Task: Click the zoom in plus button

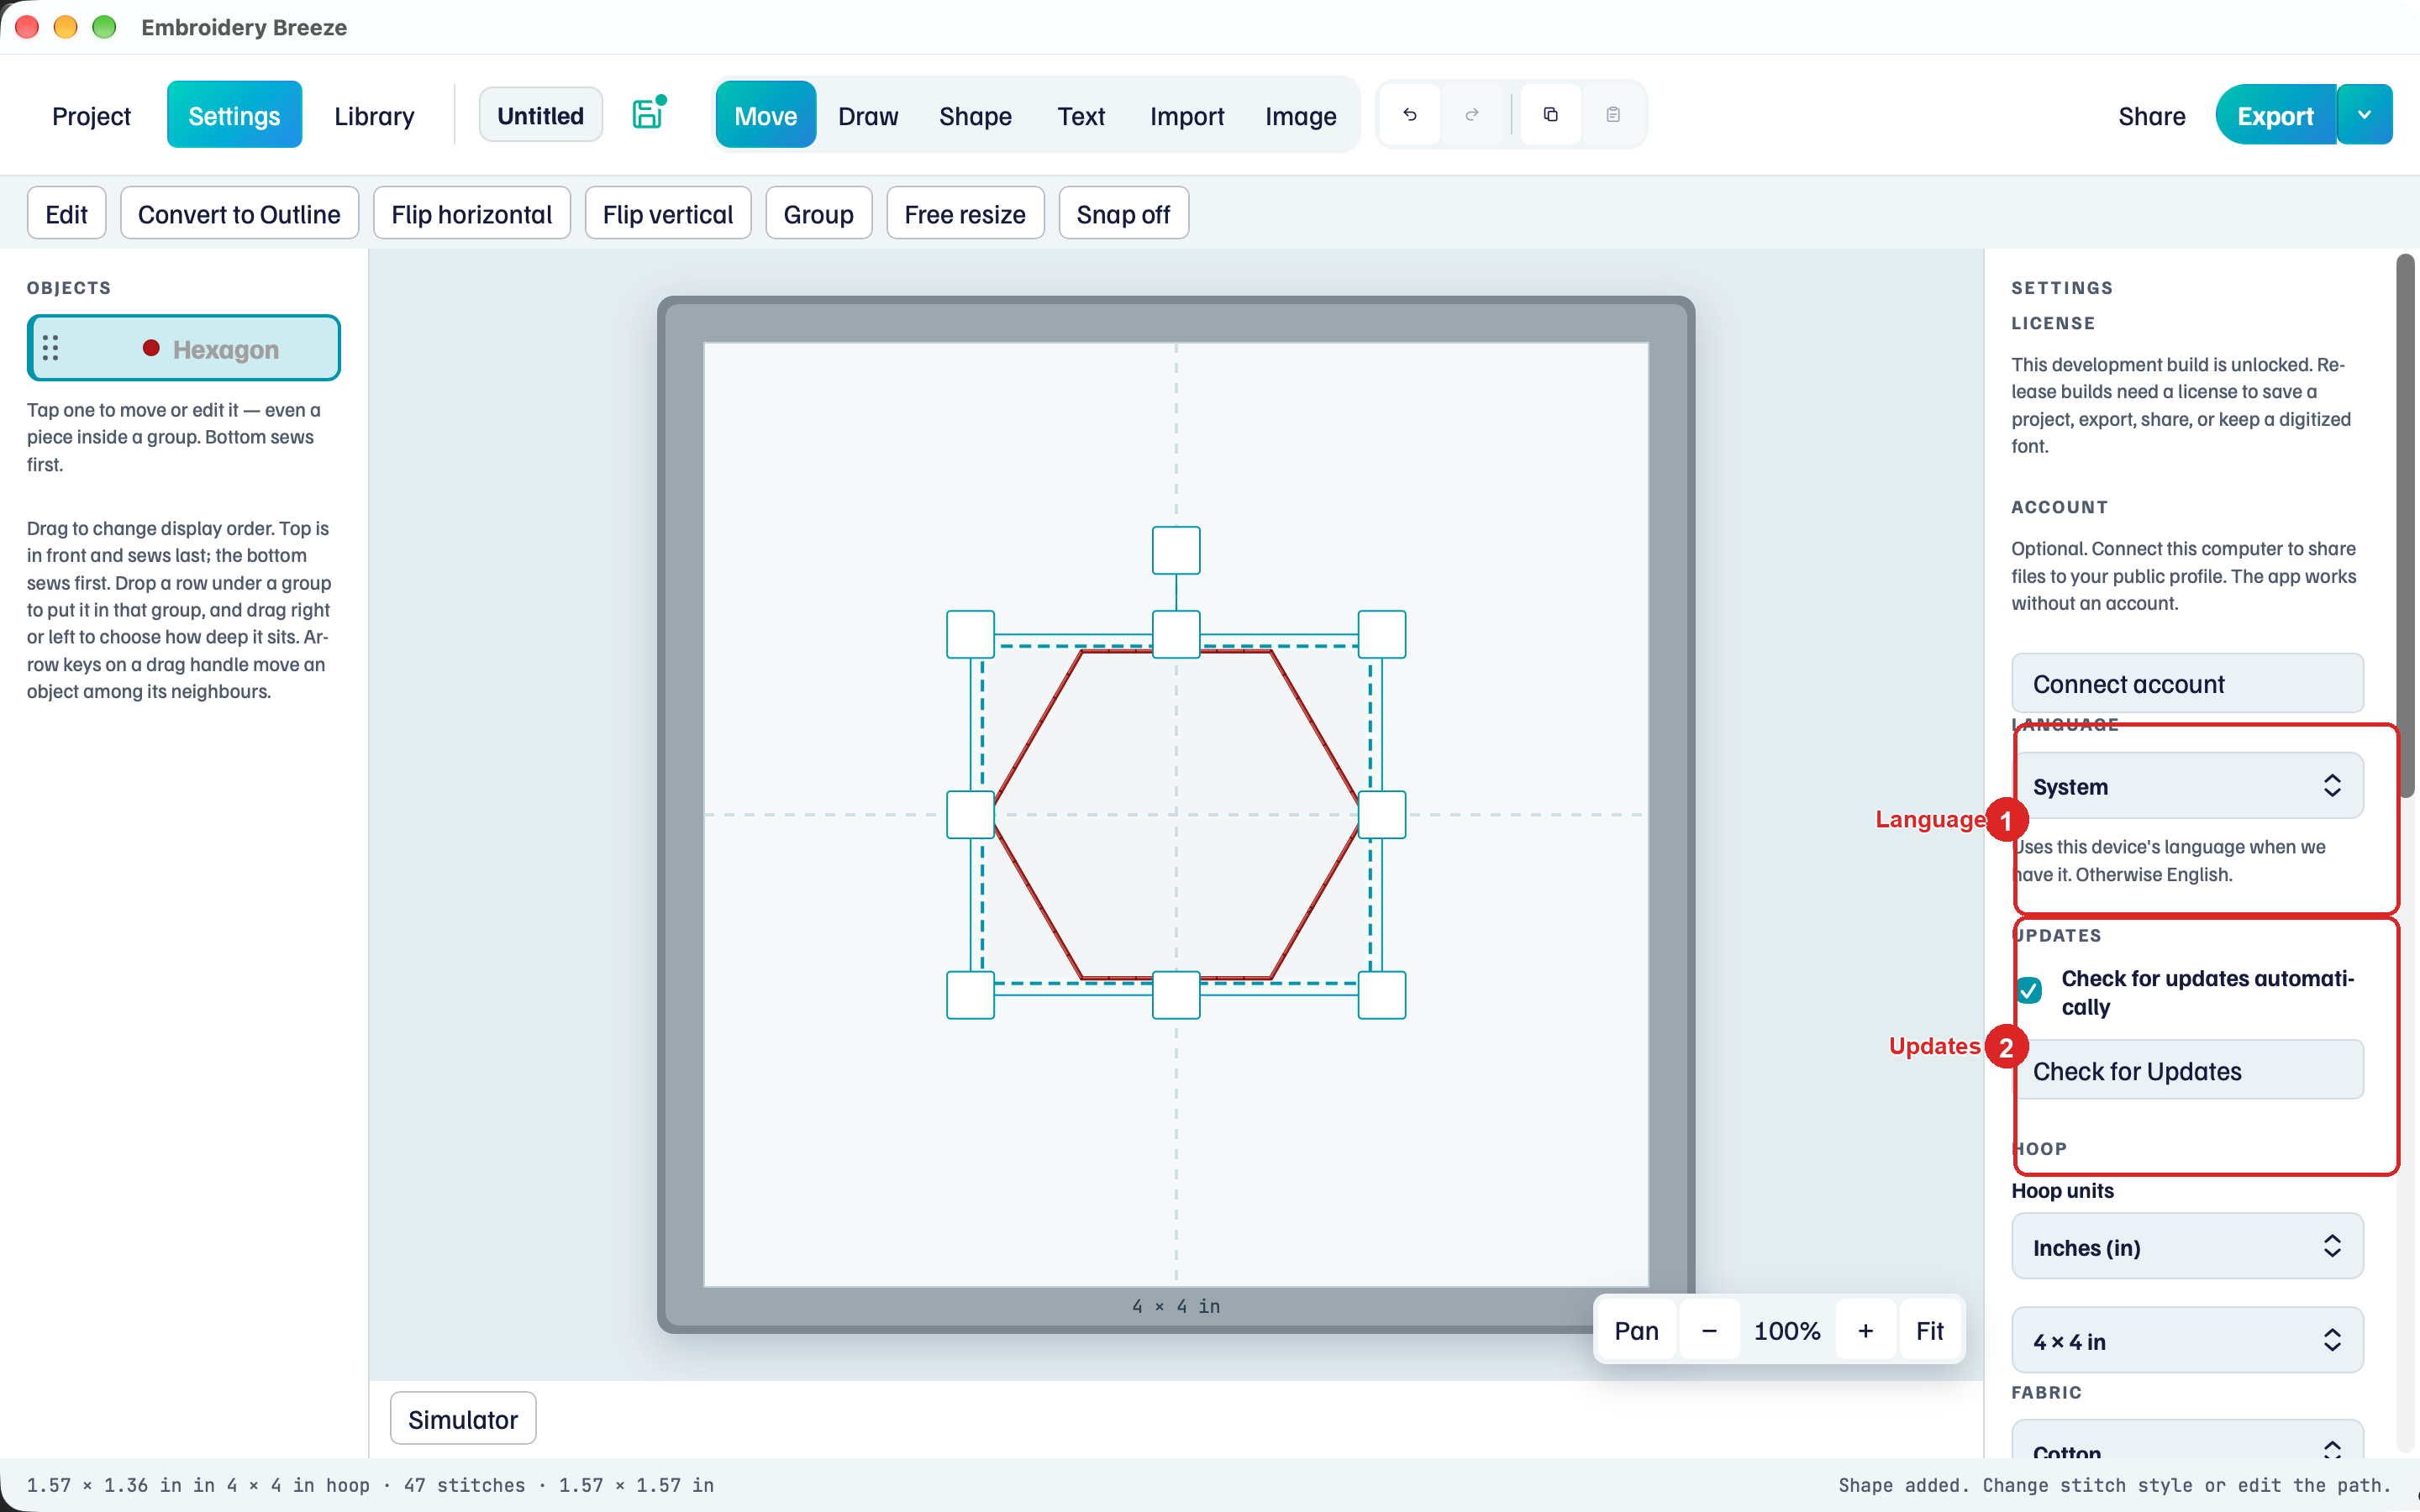Action: pyautogui.click(x=1865, y=1331)
